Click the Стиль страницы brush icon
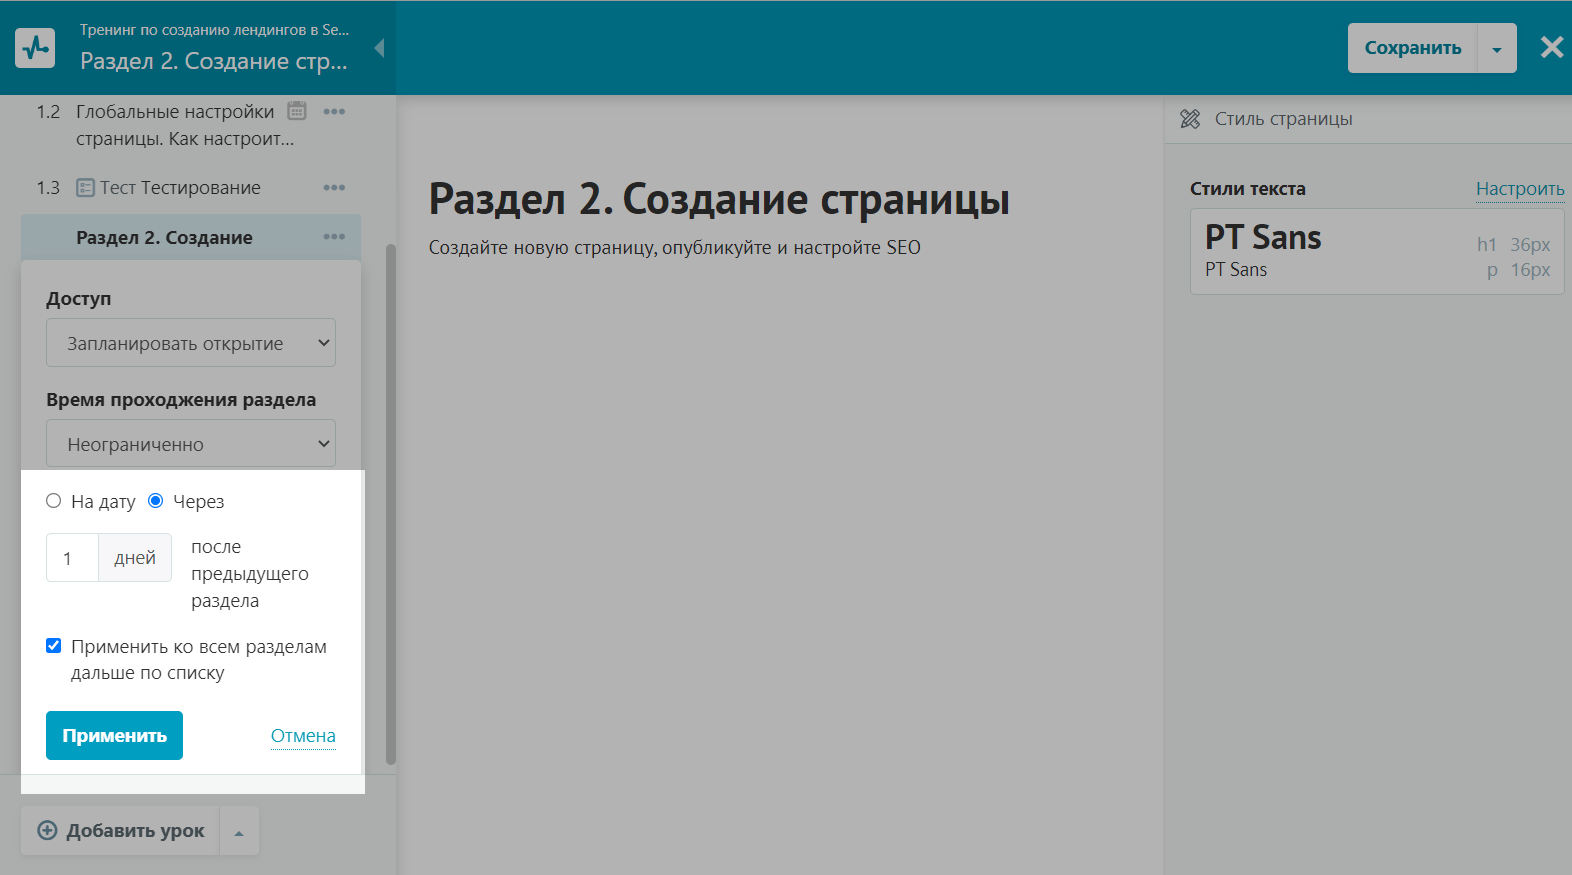This screenshot has width=1572, height=875. (1190, 119)
